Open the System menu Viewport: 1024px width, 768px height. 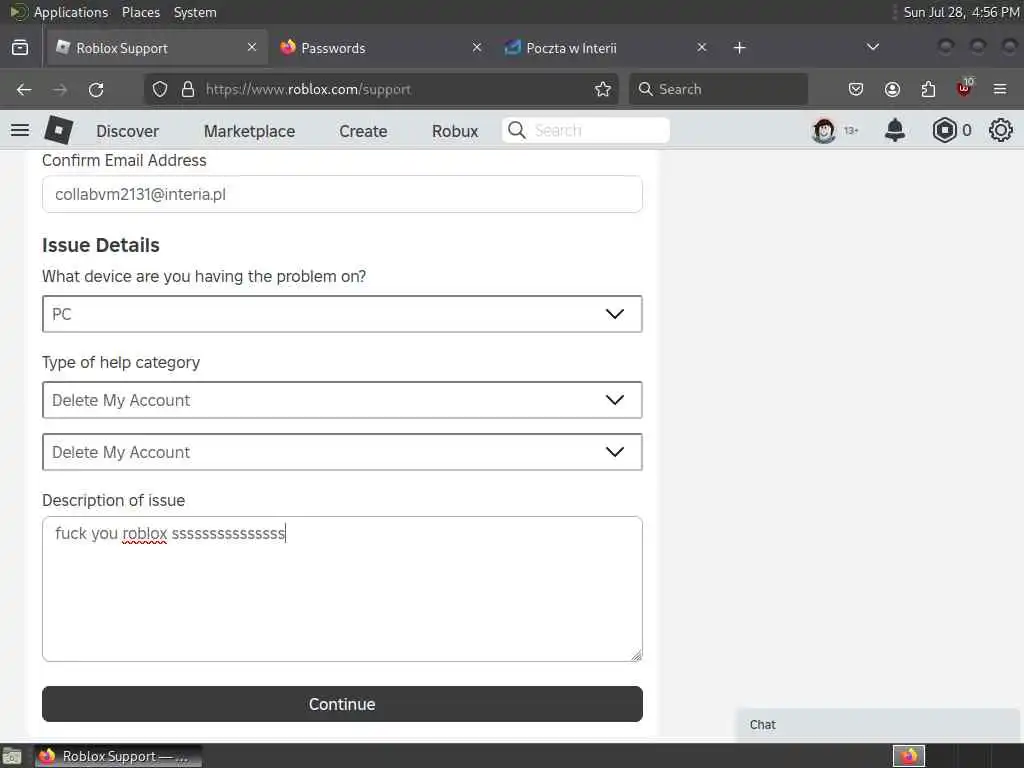[195, 12]
